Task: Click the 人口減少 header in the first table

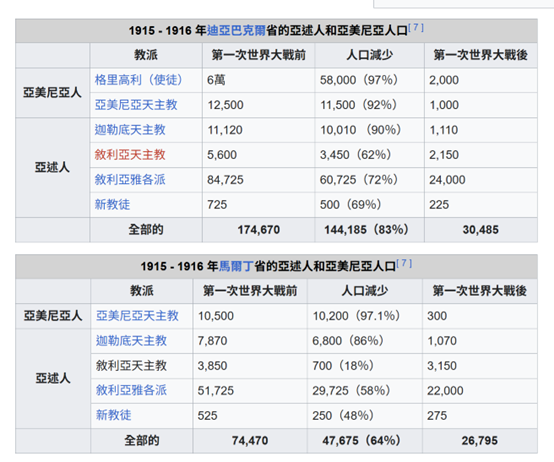Action: pos(370,55)
